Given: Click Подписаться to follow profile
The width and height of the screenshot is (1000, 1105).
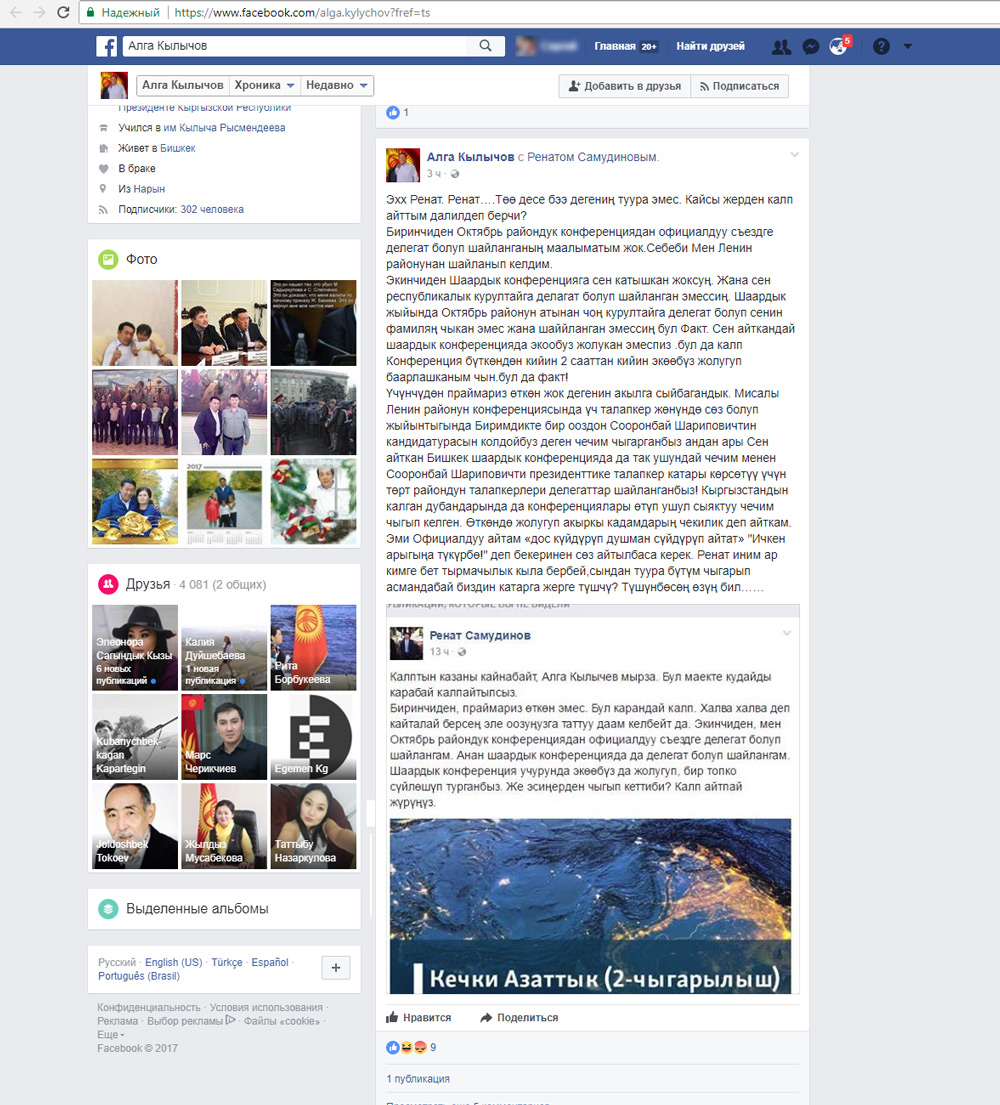Looking at the screenshot, I should coord(738,86).
